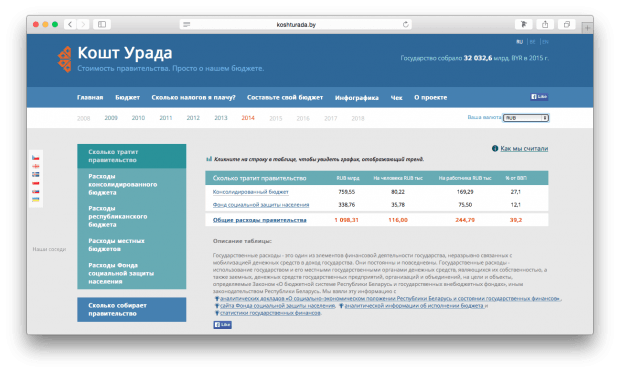Open the Ukraine flag neighbor site
The image size is (620, 373).
click(x=36, y=200)
